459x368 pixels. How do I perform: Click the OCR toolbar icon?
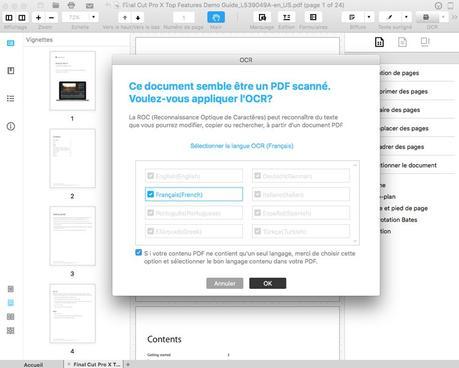pos(426,17)
